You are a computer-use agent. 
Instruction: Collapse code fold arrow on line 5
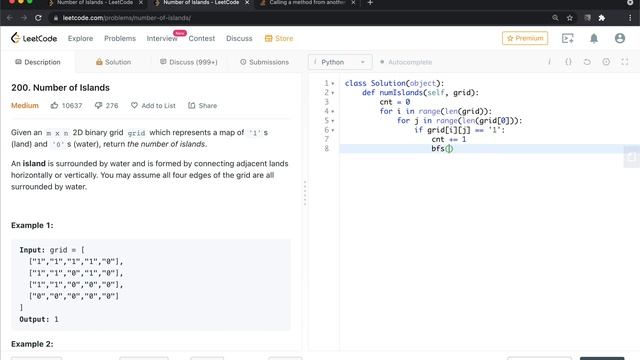(x=333, y=121)
